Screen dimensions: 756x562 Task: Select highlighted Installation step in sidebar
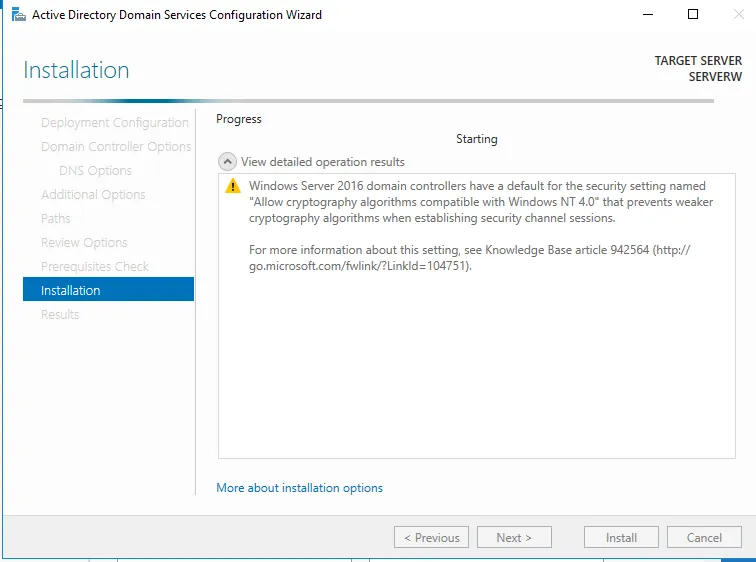(x=108, y=289)
